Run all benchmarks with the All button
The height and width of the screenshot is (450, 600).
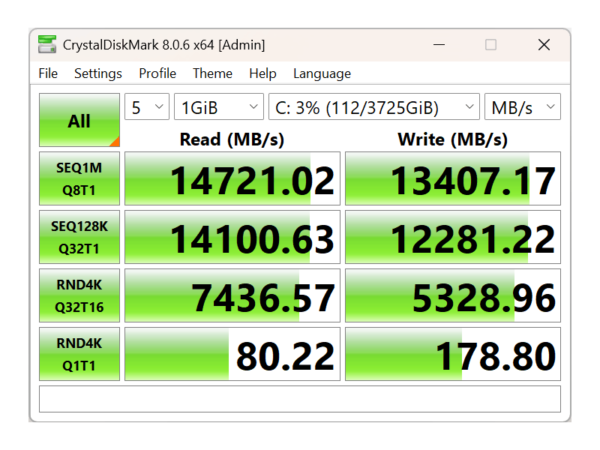click(79, 121)
